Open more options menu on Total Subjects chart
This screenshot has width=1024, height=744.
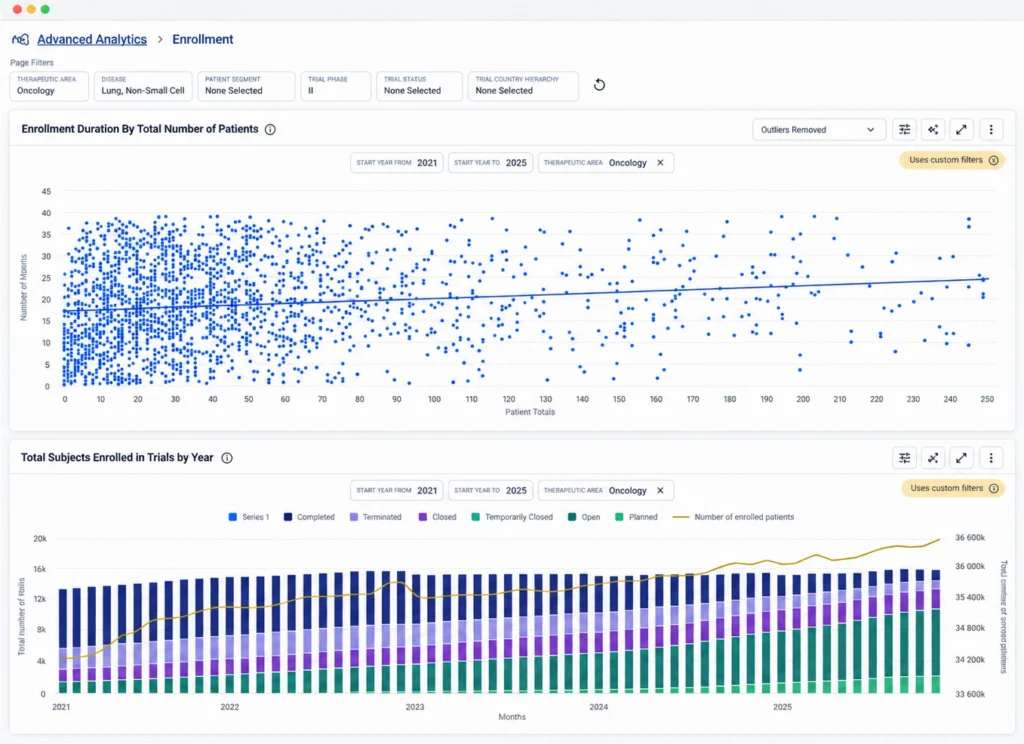pyautogui.click(x=991, y=458)
